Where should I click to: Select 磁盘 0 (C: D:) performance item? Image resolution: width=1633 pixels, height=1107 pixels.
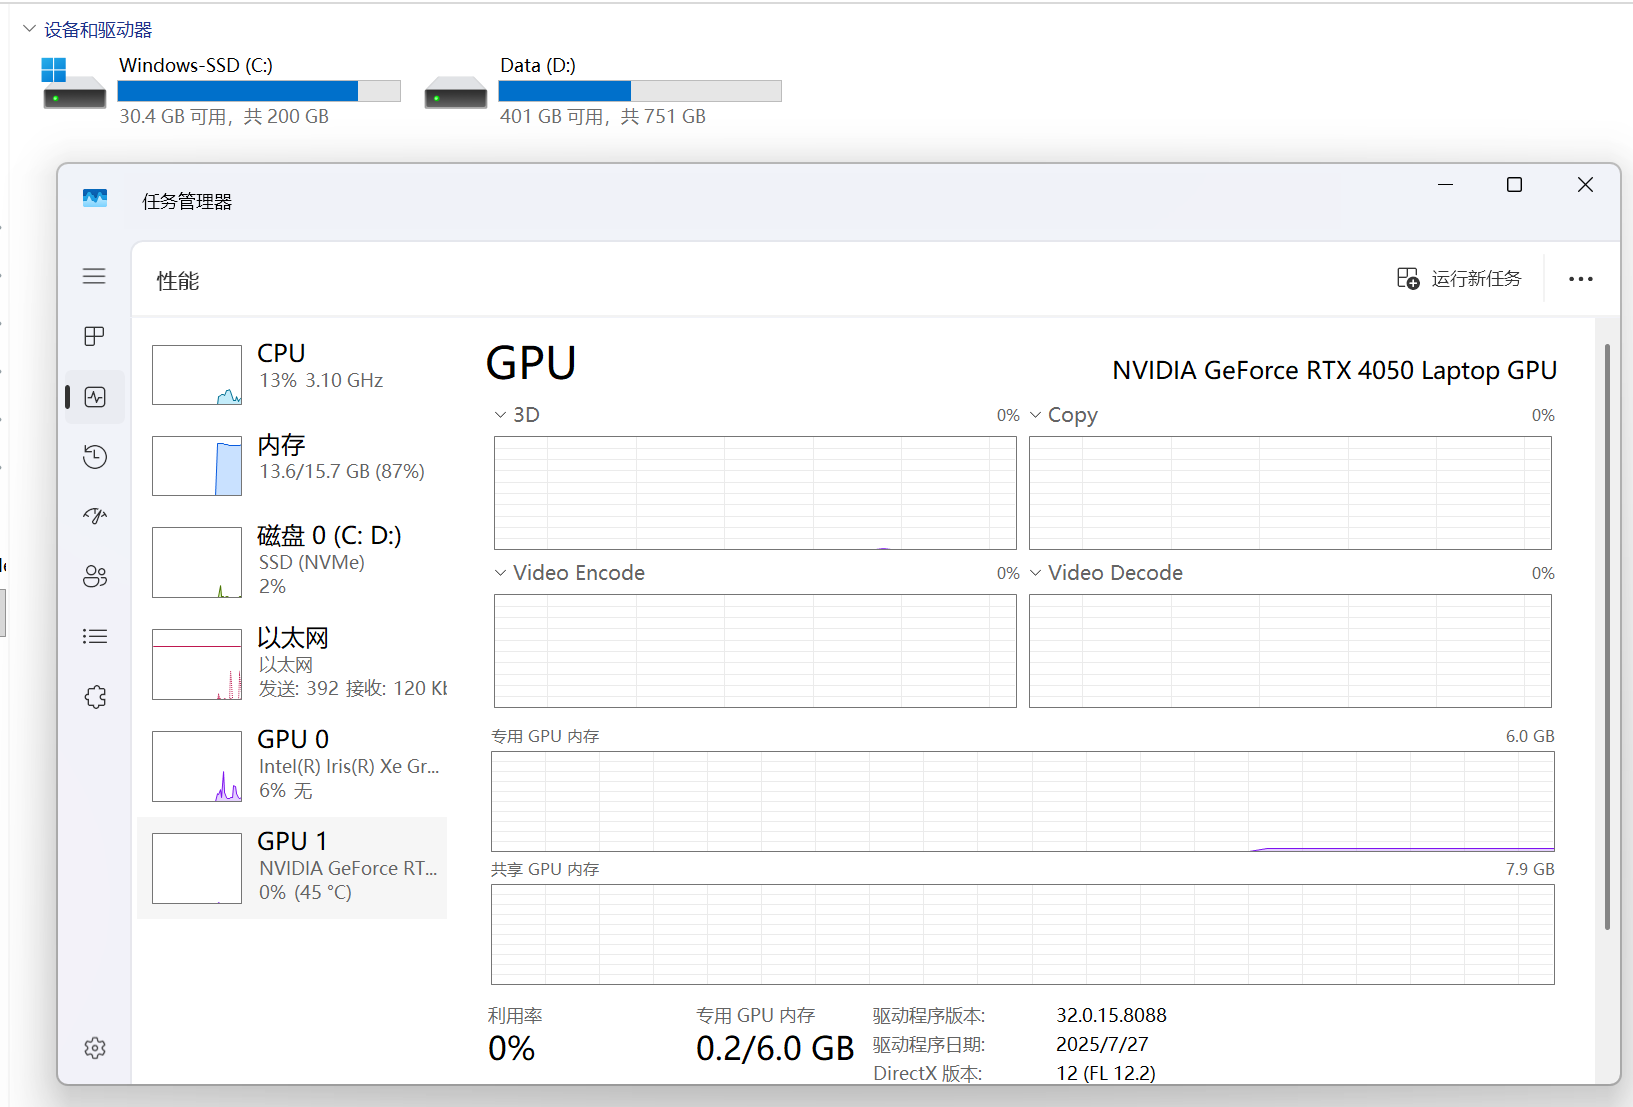click(x=292, y=562)
